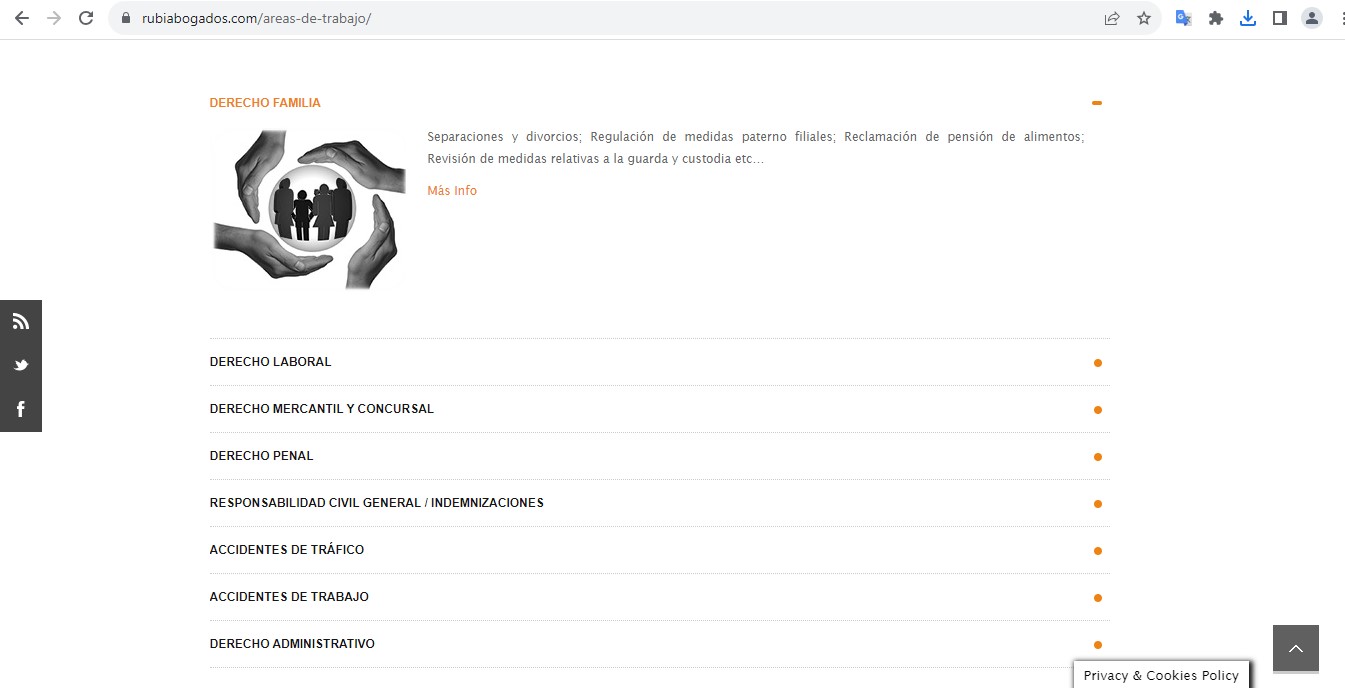Open the browser extensions puzzle icon
Image resolution: width=1345 pixels, height=688 pixels.
coord(1216,18)
